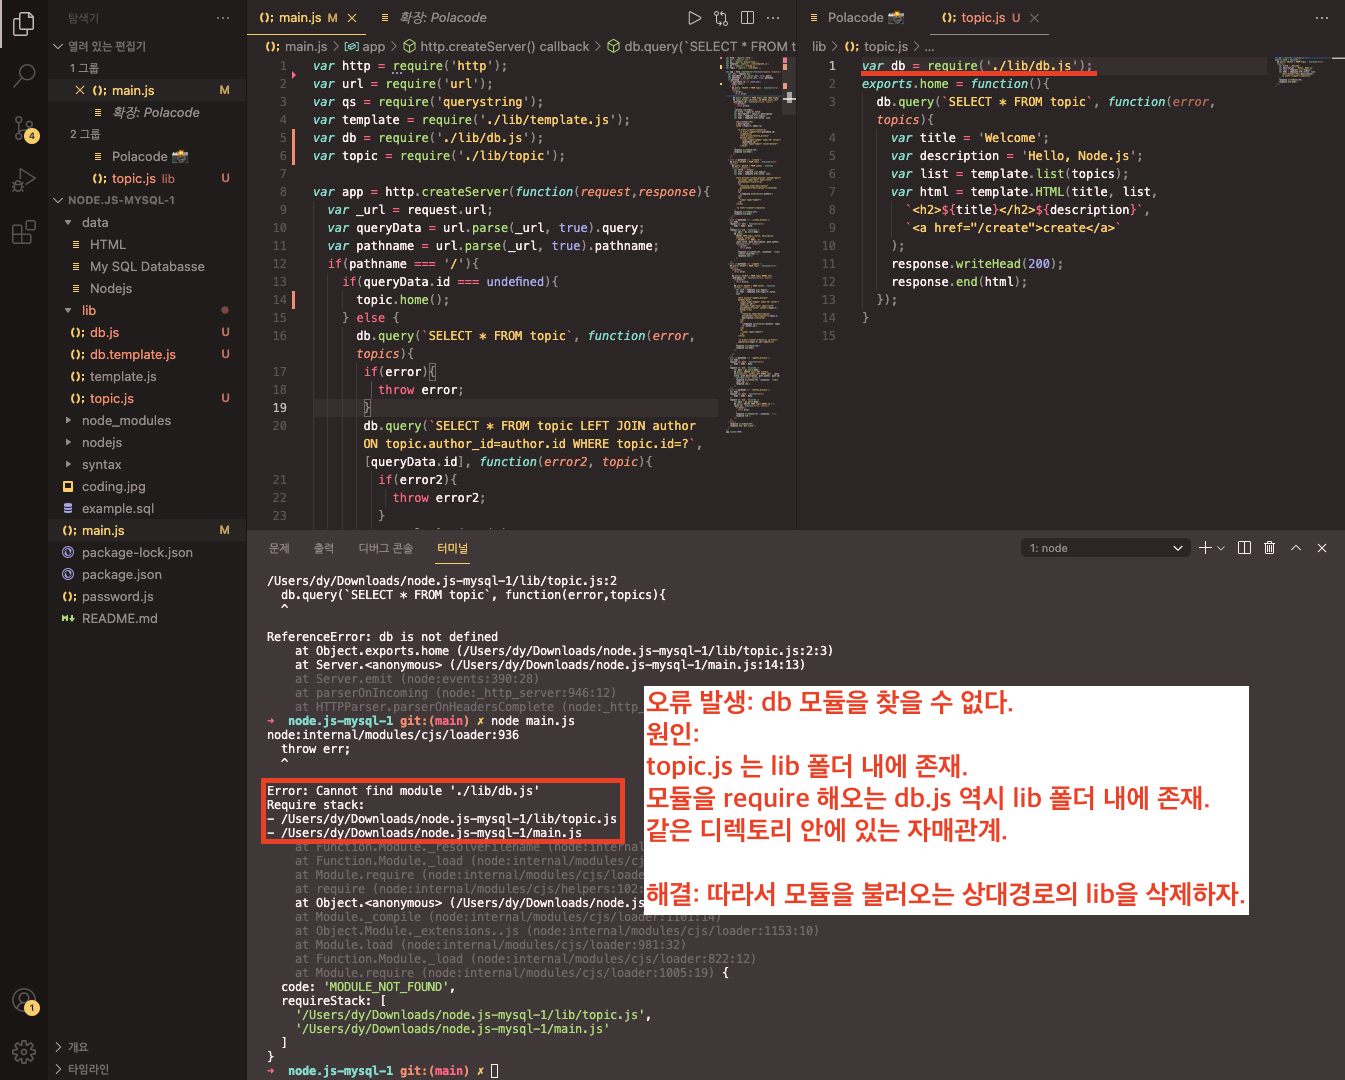The width and height of the screenshot is (1345, 1080).
Task: Click the main.js breadcrumb in left editor
Action: pyautogui.click(x=296, y=46)
